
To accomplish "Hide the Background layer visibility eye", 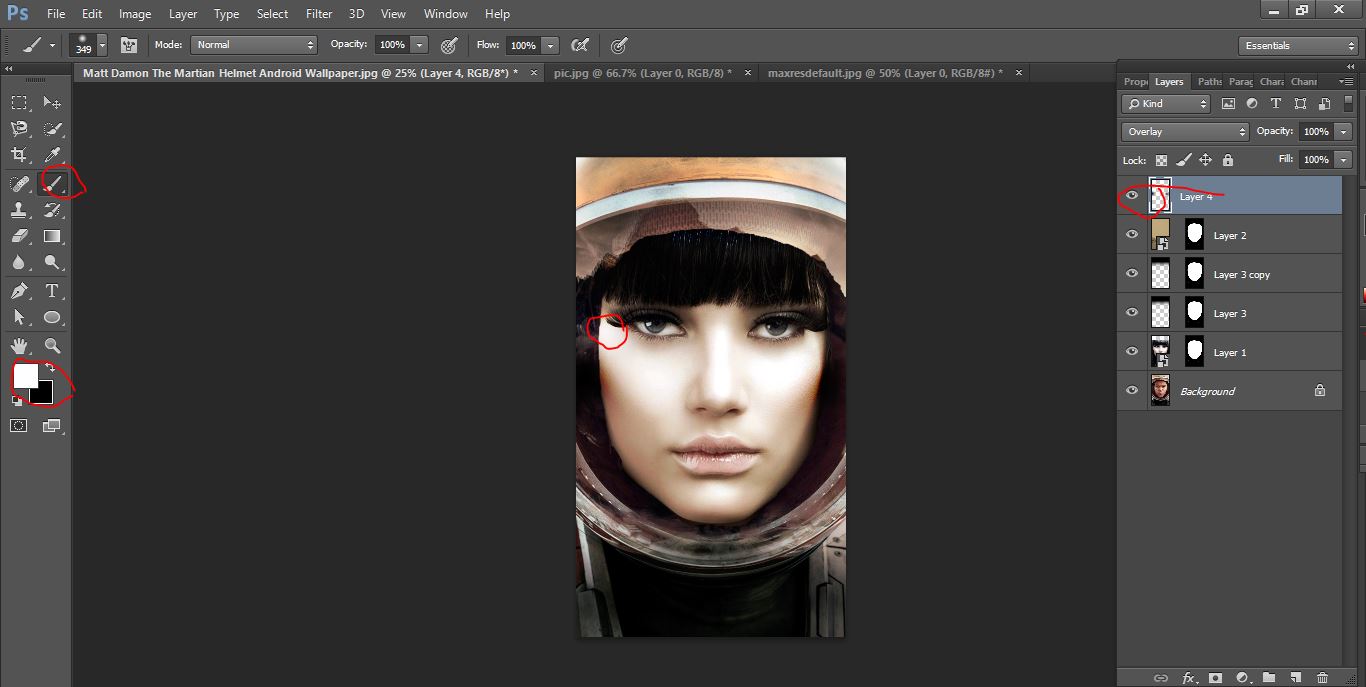I will [1132, 391].
